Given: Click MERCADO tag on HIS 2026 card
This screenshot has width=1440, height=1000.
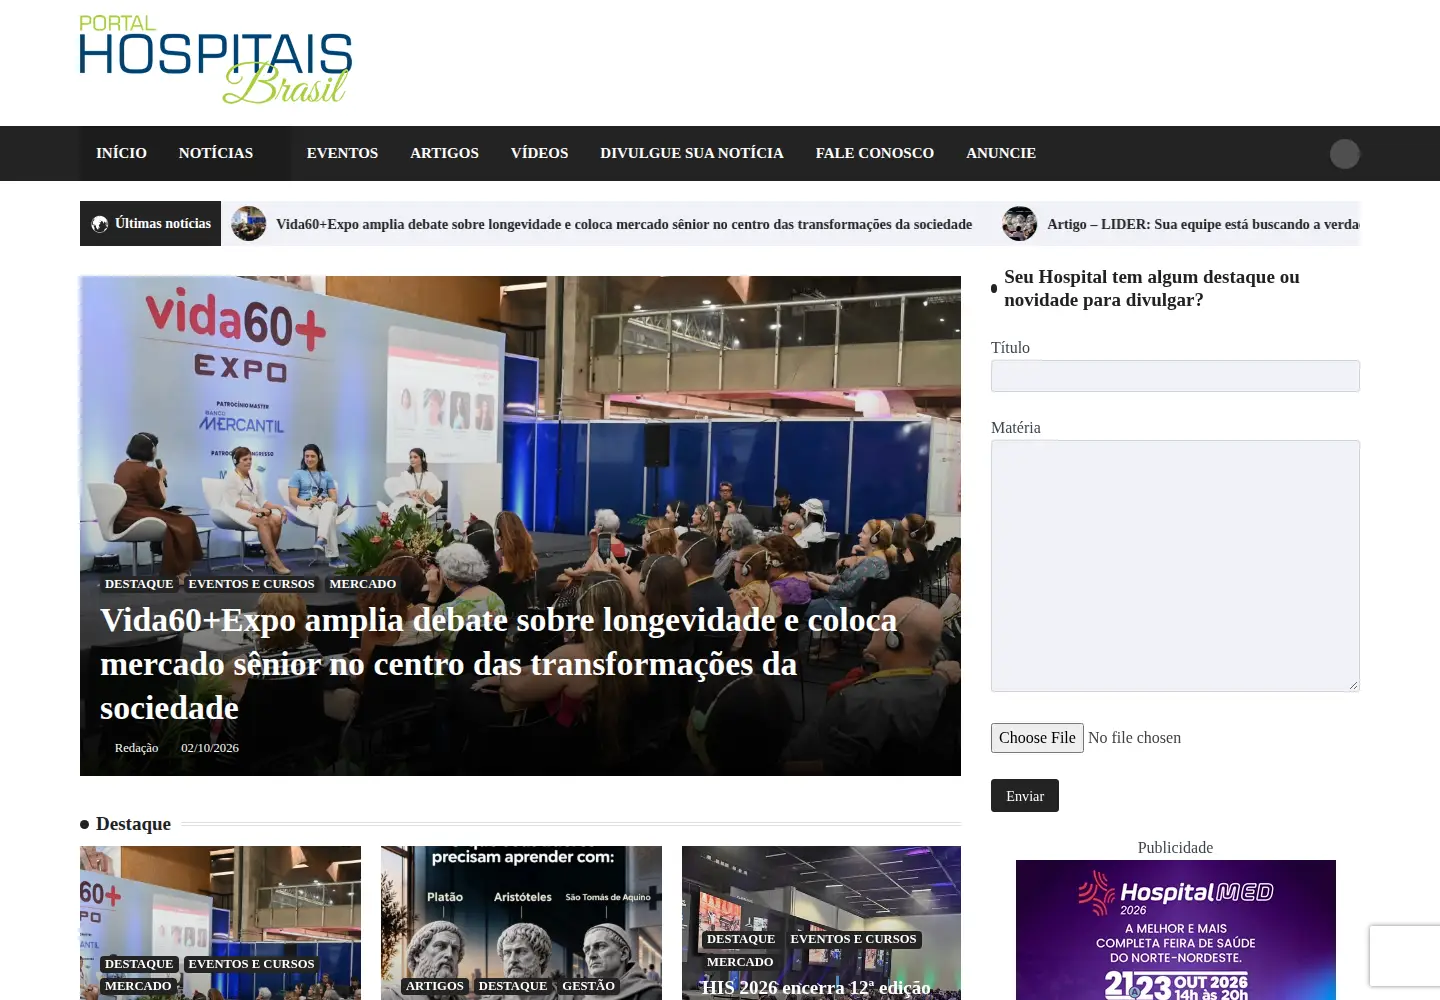Looking at the screenshot, I should pyautogui.click(x=740, y=962).
